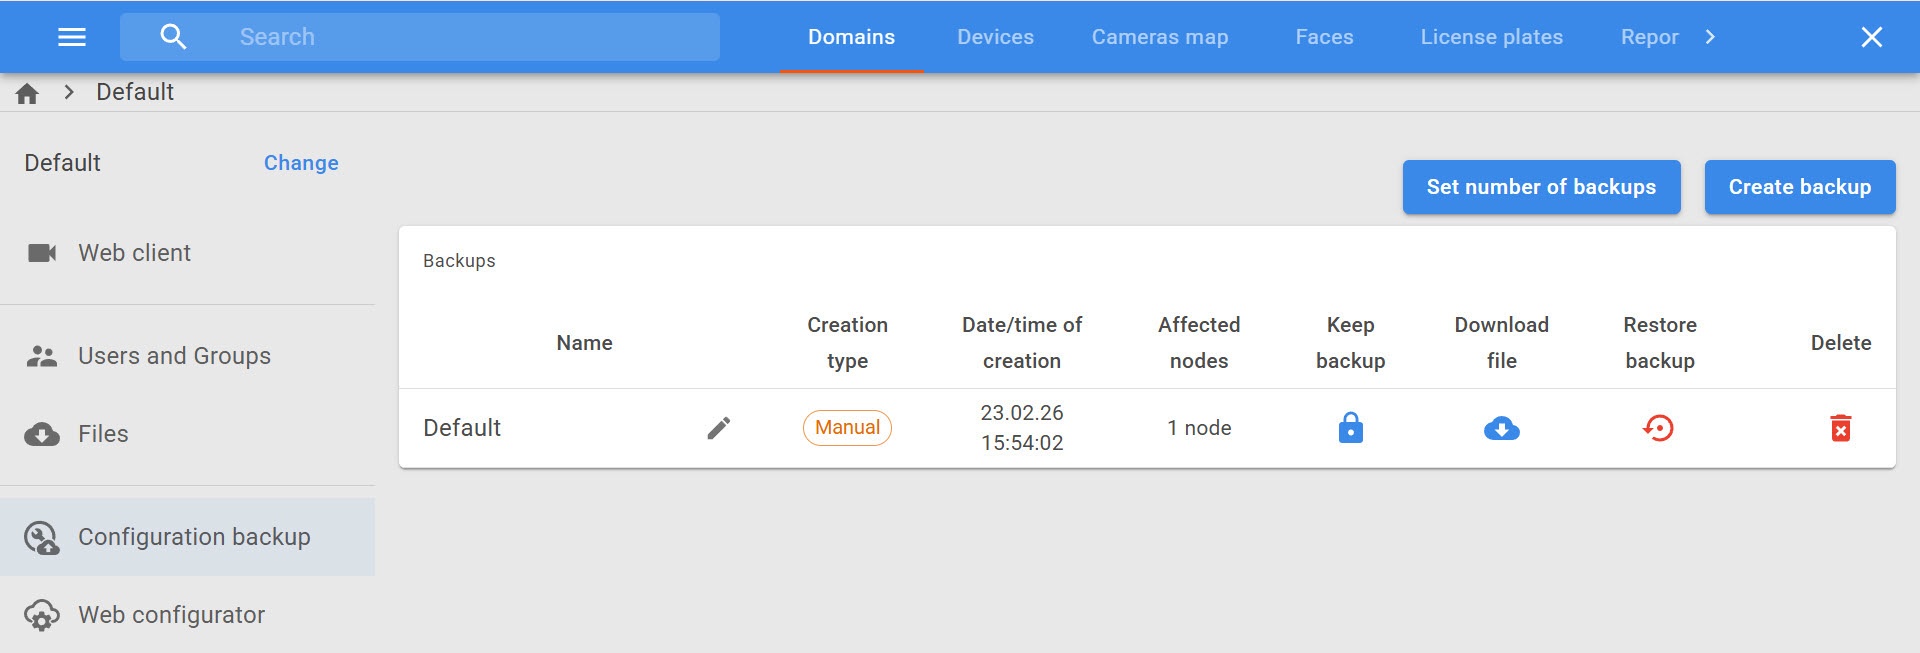Restore the Default backup
This screenshot has height=653, width=1920.
click(1659, 428)
